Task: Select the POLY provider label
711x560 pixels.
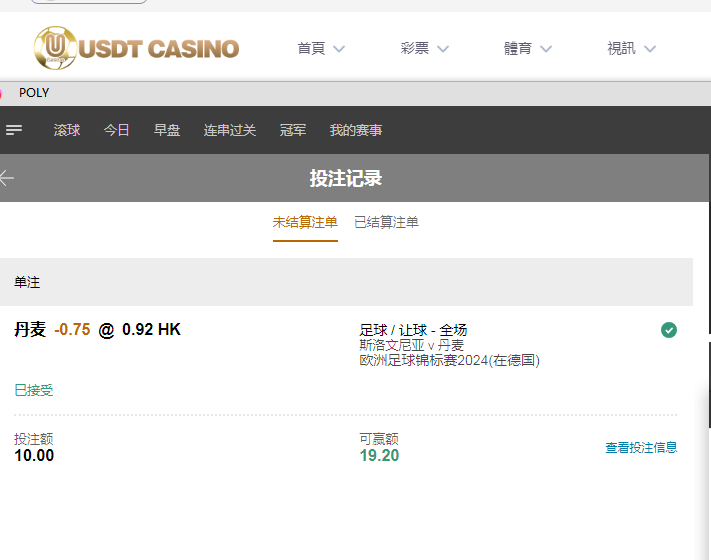Action: pos(34,93)
